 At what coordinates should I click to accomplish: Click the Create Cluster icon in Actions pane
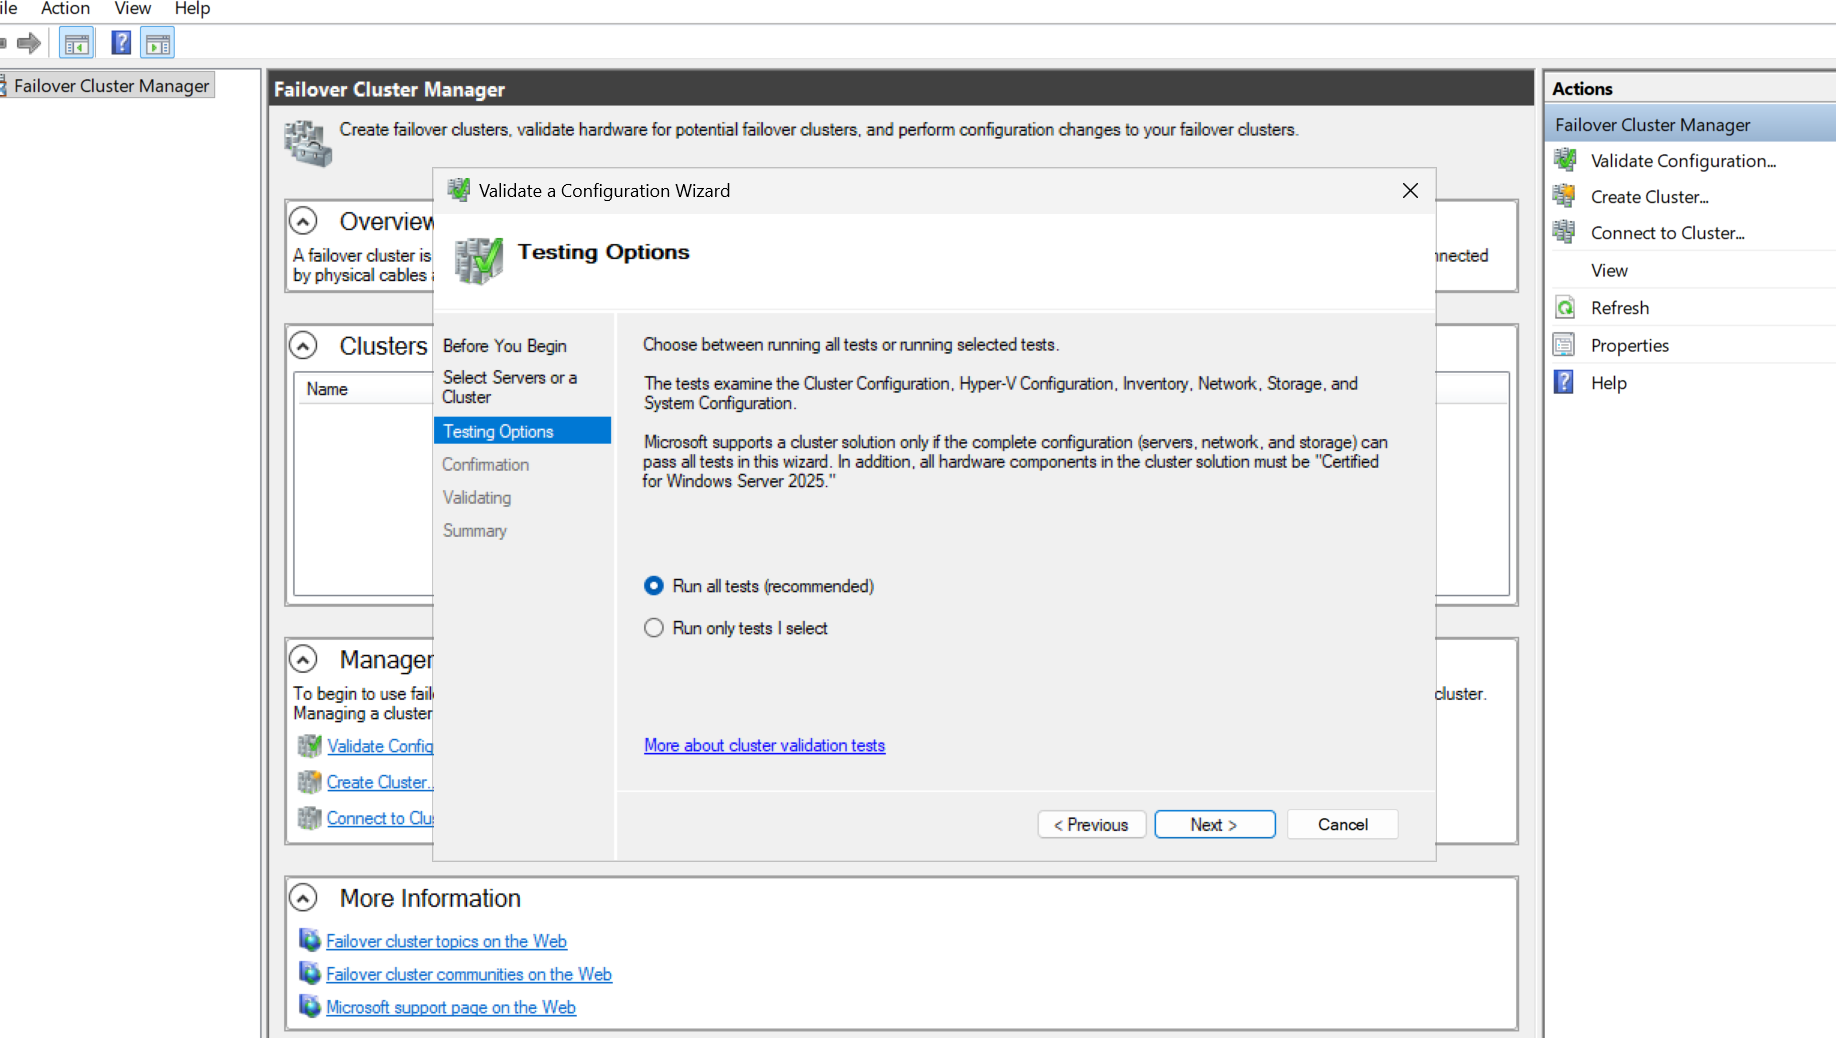(1565, 196)
